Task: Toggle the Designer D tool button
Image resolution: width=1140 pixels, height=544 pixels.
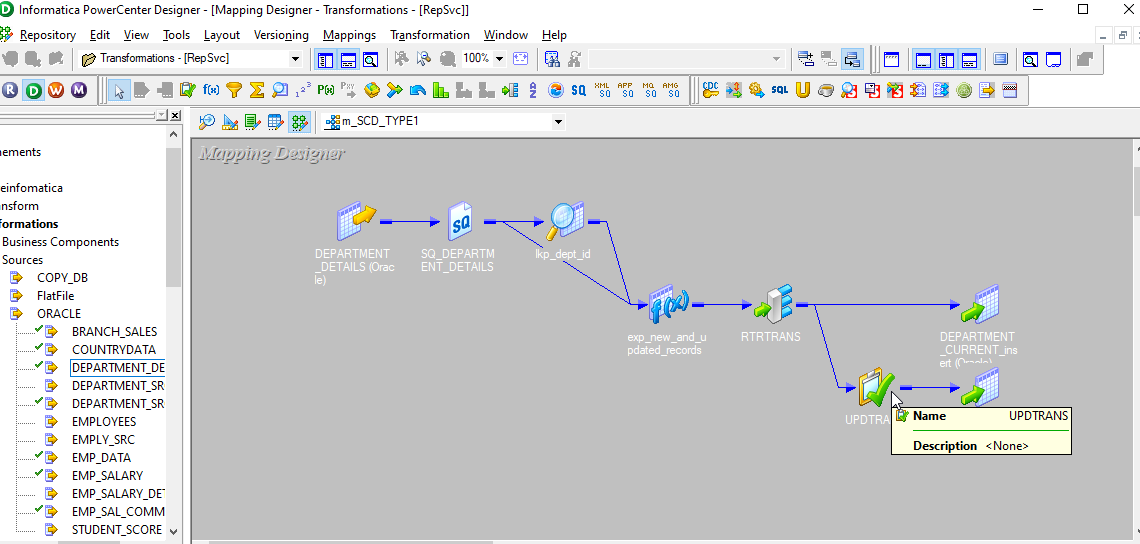Action: (x=33, y=90)
